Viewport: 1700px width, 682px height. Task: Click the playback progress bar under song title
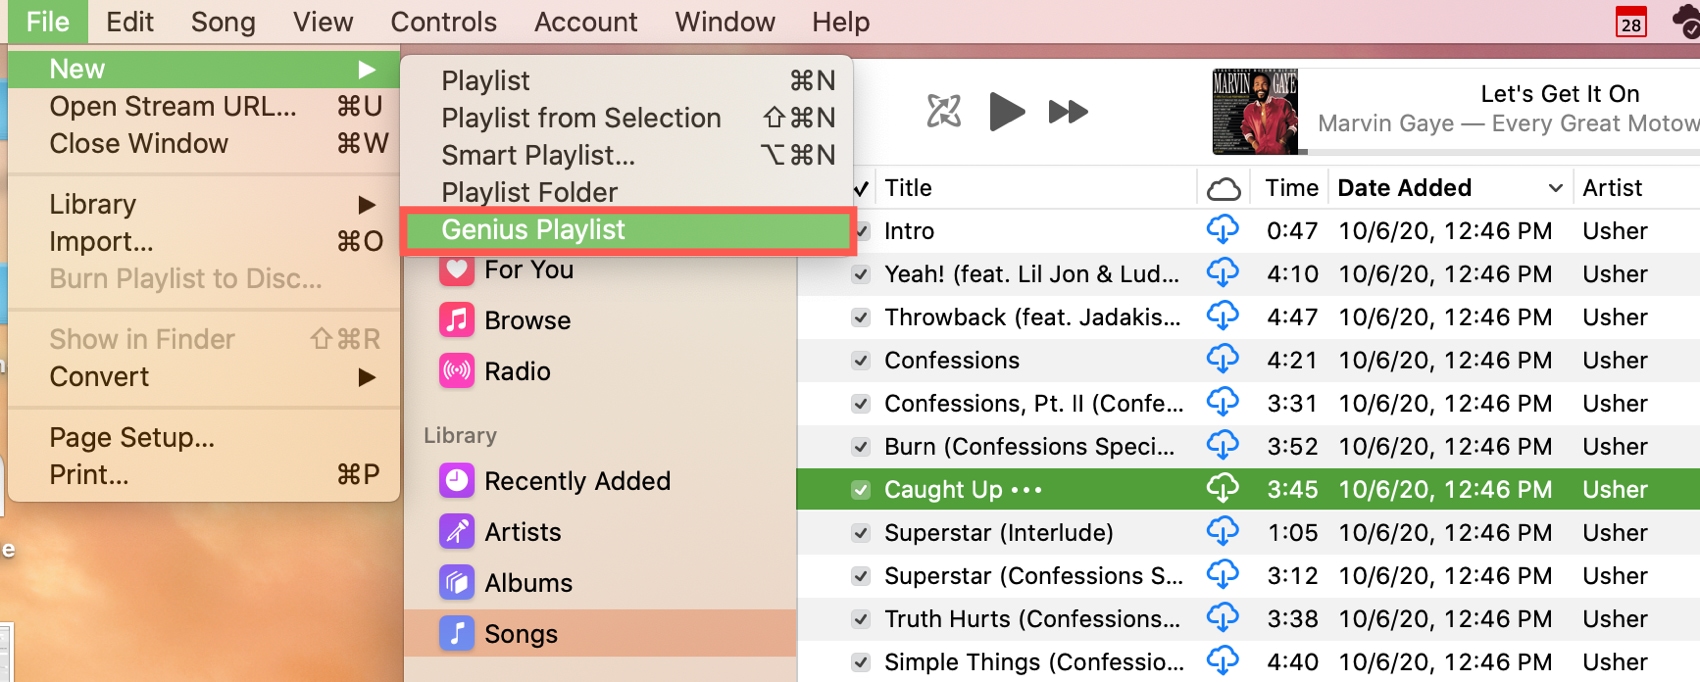[x=1500, y=152]
